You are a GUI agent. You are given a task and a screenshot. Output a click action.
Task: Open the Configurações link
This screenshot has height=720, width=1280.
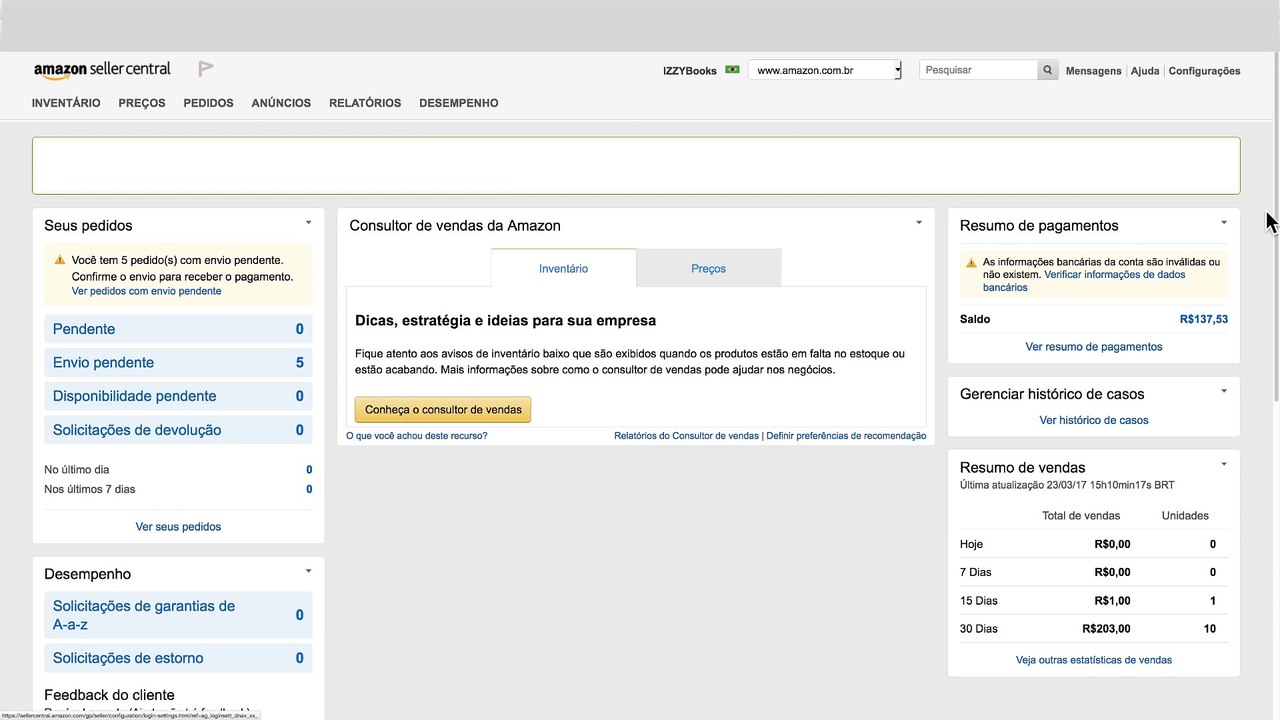click(1204, 71)
